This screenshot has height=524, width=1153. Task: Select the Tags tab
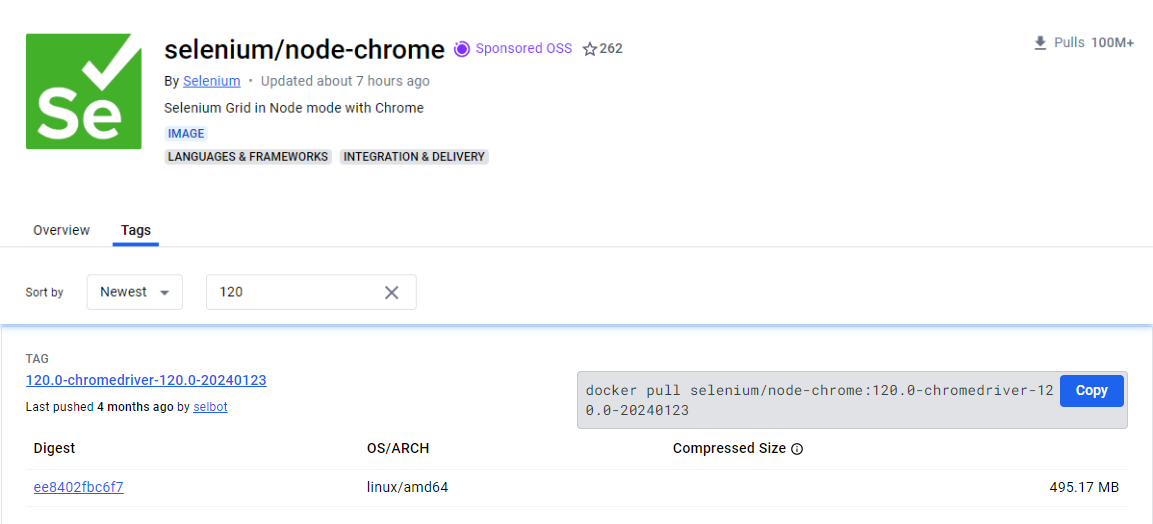[136, 230]
